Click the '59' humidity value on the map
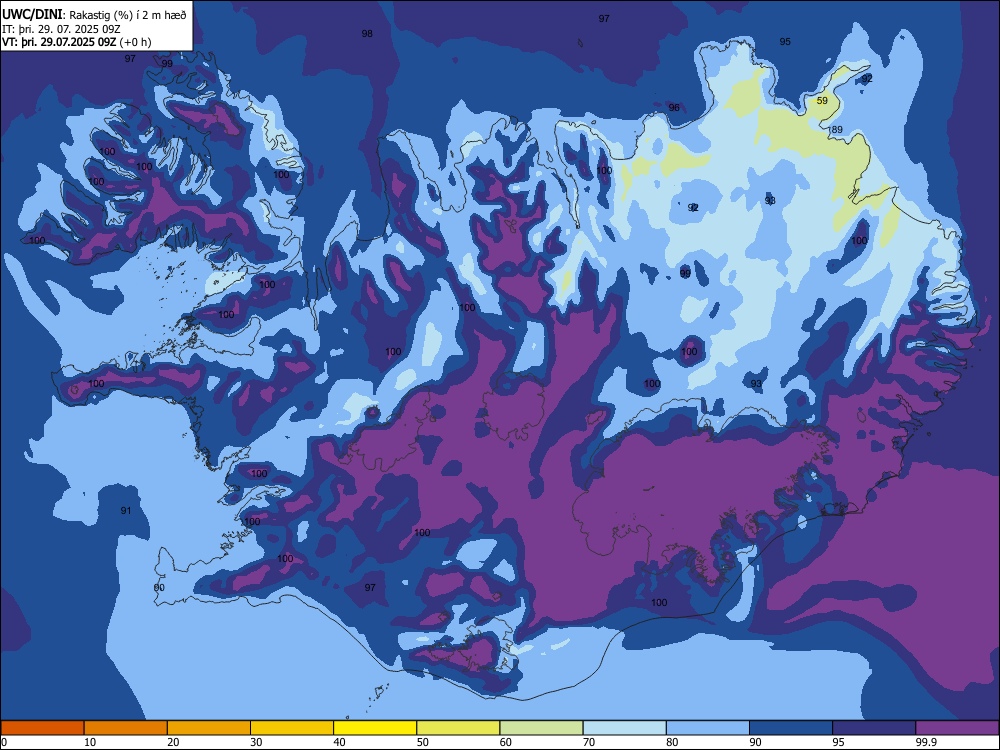The width and height of the screenshot is (1000, 750). coord(822,101)
